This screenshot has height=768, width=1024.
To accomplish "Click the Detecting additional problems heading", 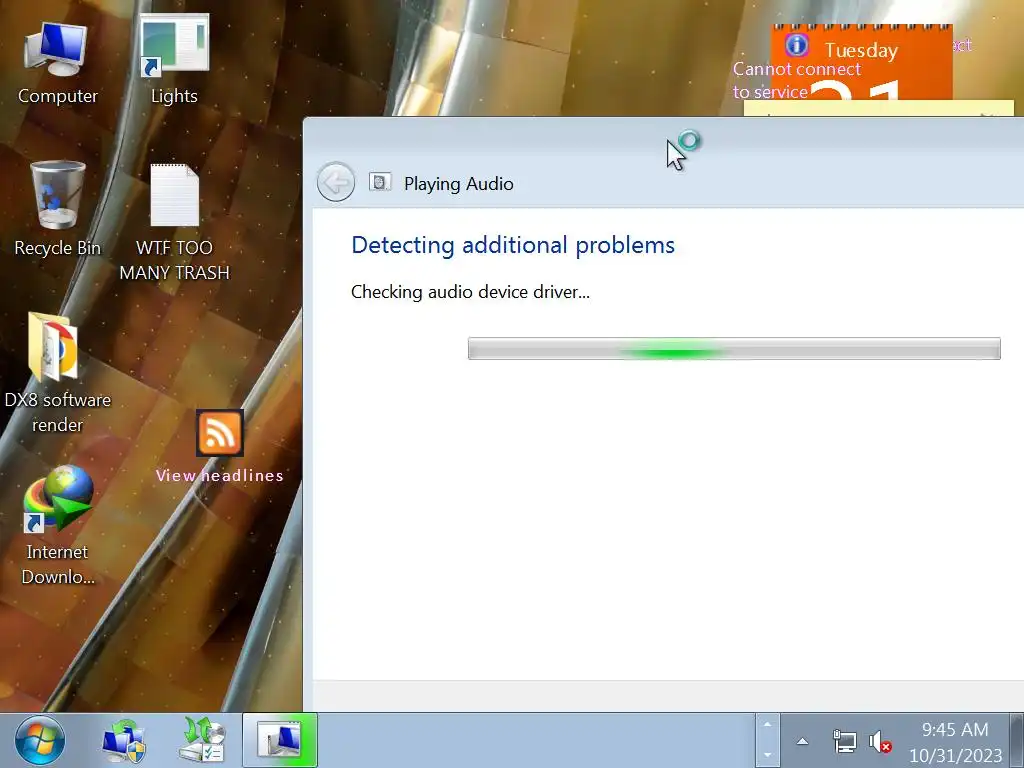I will 513,245.
